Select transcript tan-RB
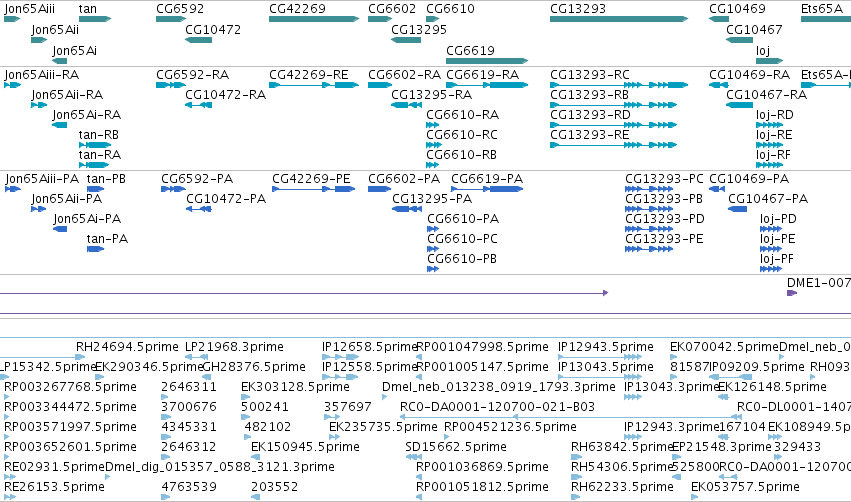Screen dimensions: 851x502 98,135
